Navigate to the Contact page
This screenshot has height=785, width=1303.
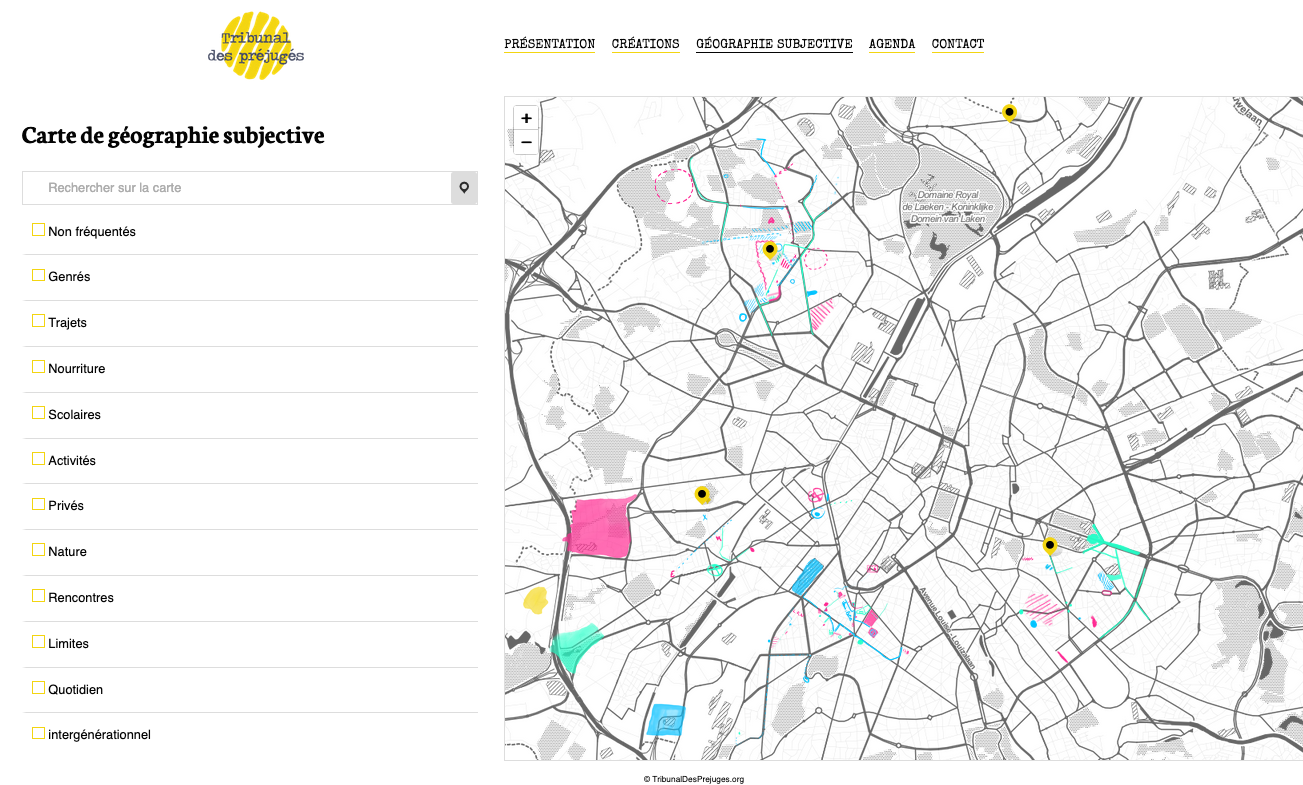[957, 44]
